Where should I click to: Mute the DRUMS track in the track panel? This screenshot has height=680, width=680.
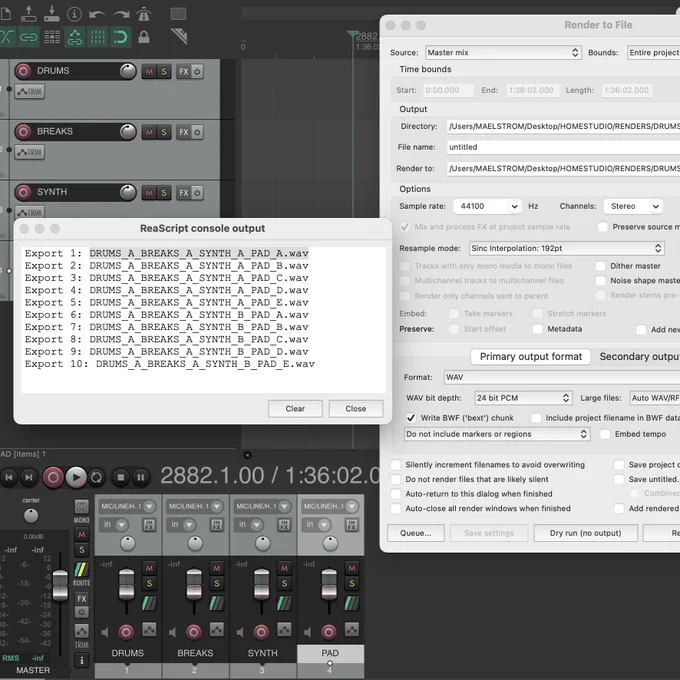coord(149,72)
